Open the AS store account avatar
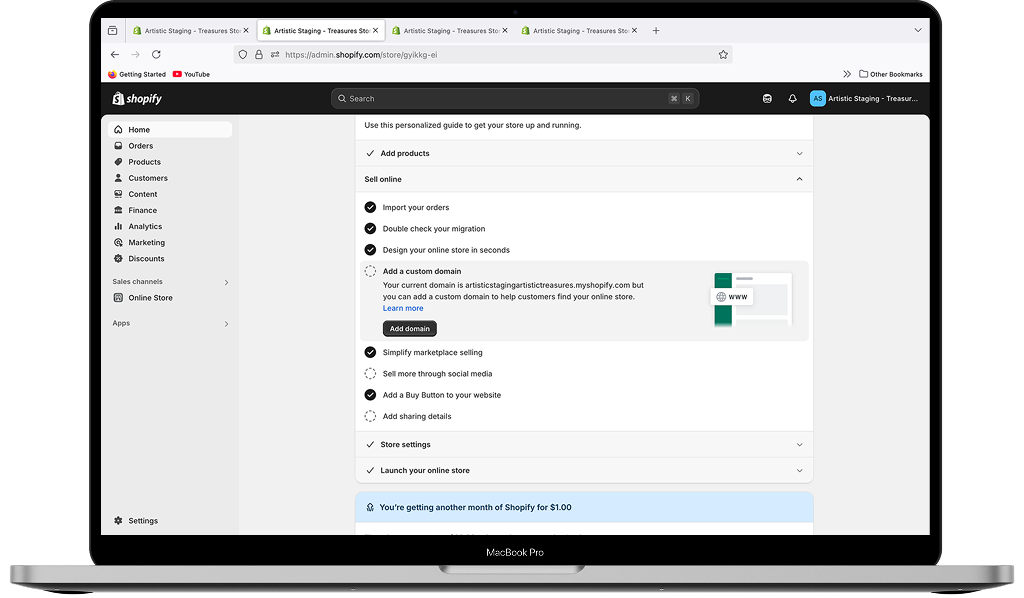1024x598 pixels. [818, 99]
